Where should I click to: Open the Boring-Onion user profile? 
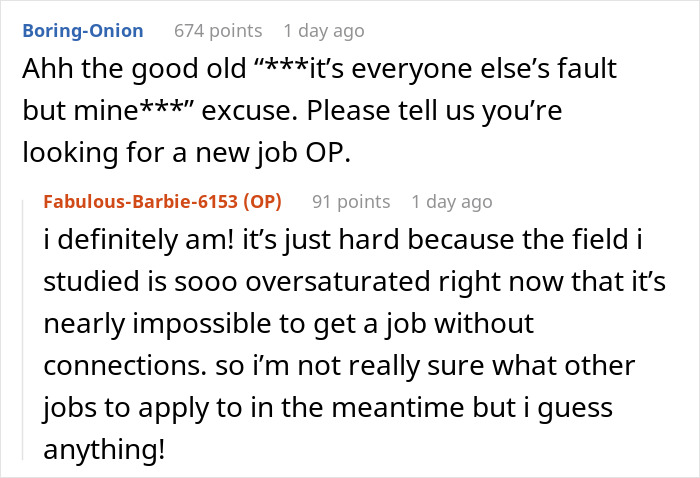(82, 31)
